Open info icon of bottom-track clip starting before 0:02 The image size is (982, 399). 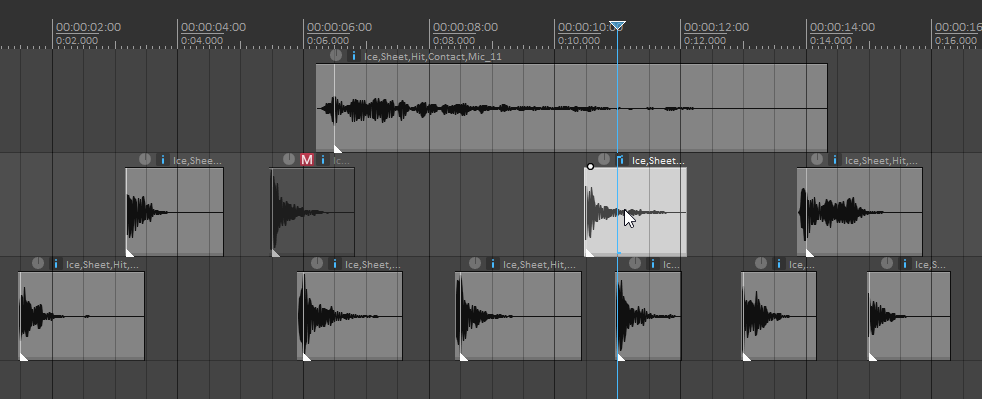pos(56,264)
